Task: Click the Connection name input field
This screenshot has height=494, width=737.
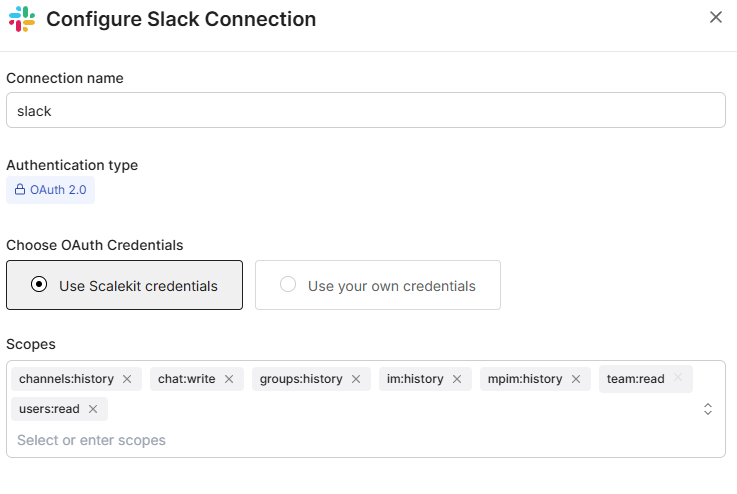Action: tap(365, 111)
